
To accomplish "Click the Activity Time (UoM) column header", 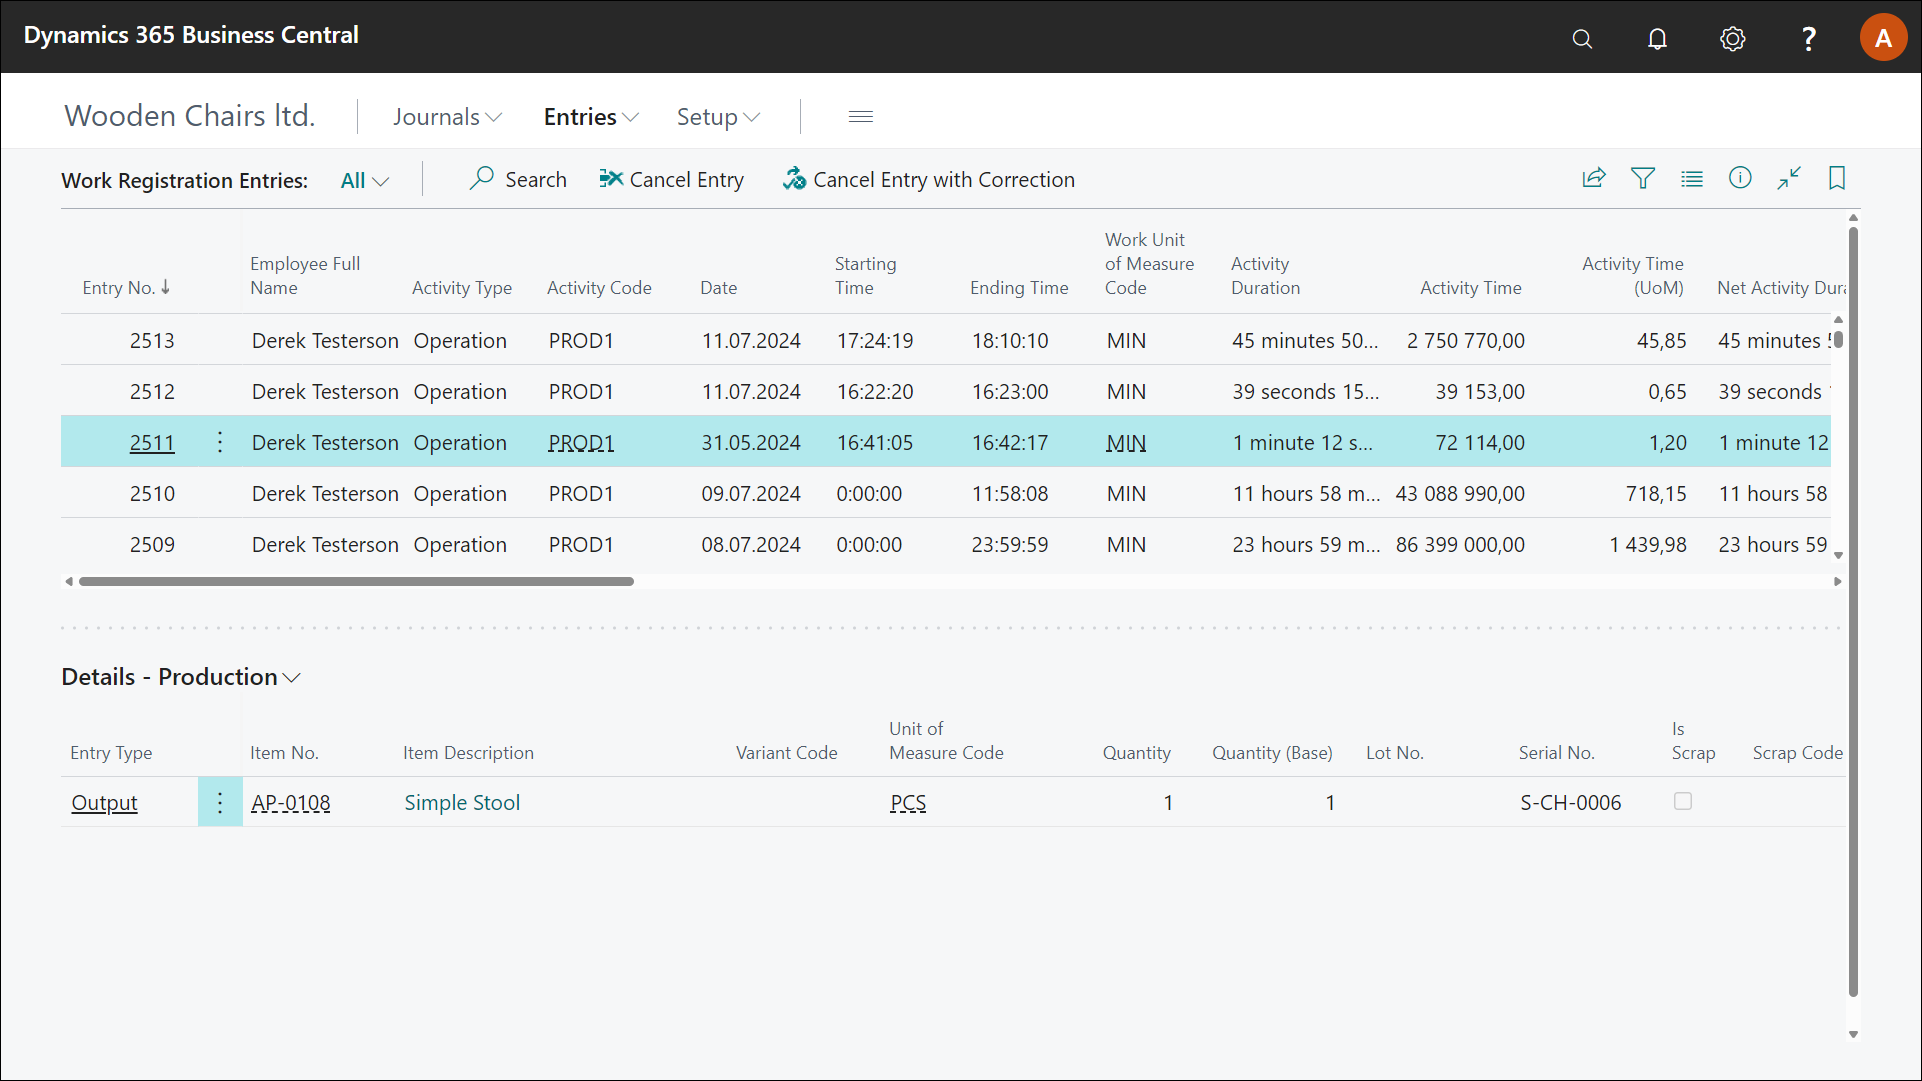I will 1633,276.
